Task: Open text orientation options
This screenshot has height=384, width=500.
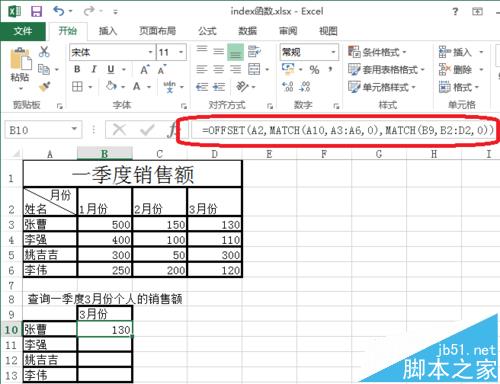Action: pos(242,87)
